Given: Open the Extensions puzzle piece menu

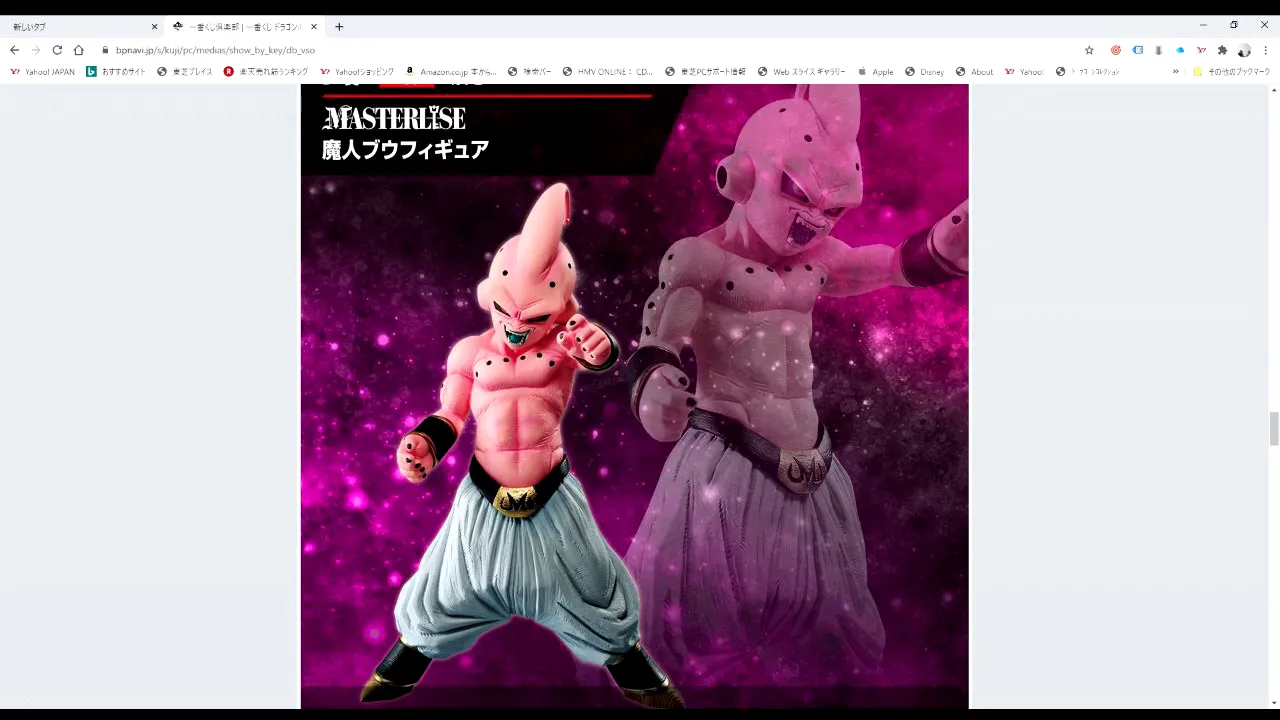Looking at the screenshot, I should click(x=1222, y=50).
